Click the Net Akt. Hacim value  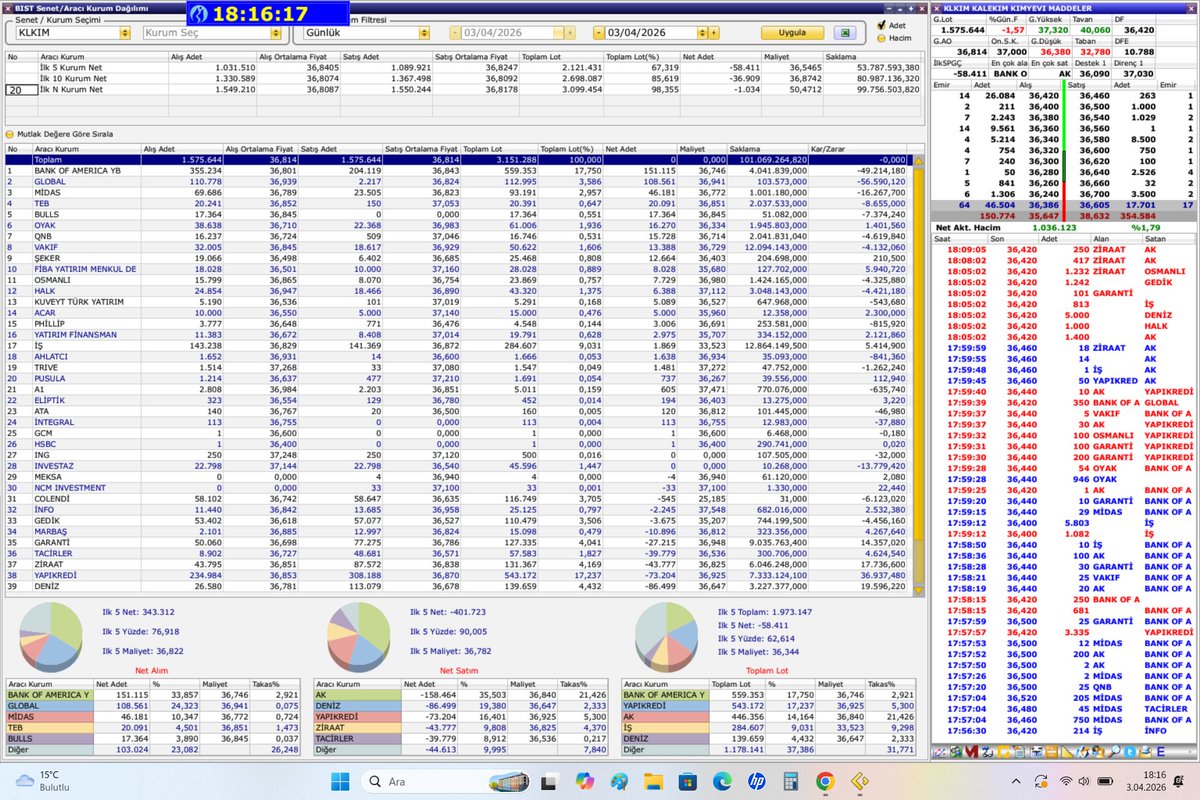[x=1055, y=228]
